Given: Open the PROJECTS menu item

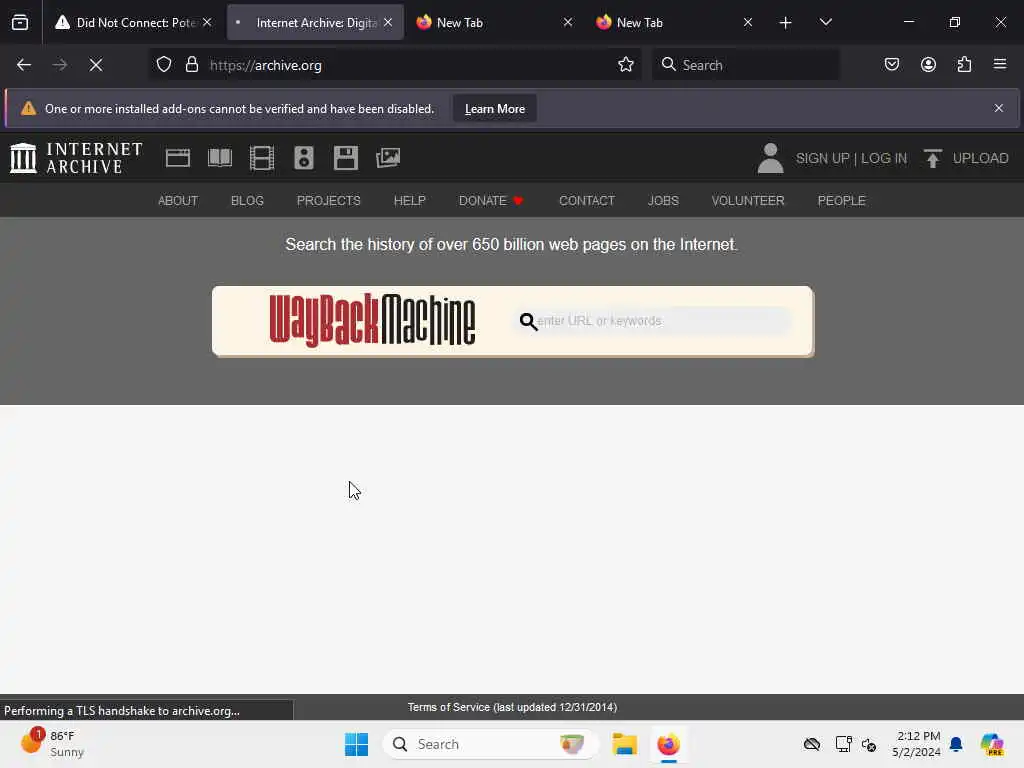Looking at the screenshot, I should (328, 200).
